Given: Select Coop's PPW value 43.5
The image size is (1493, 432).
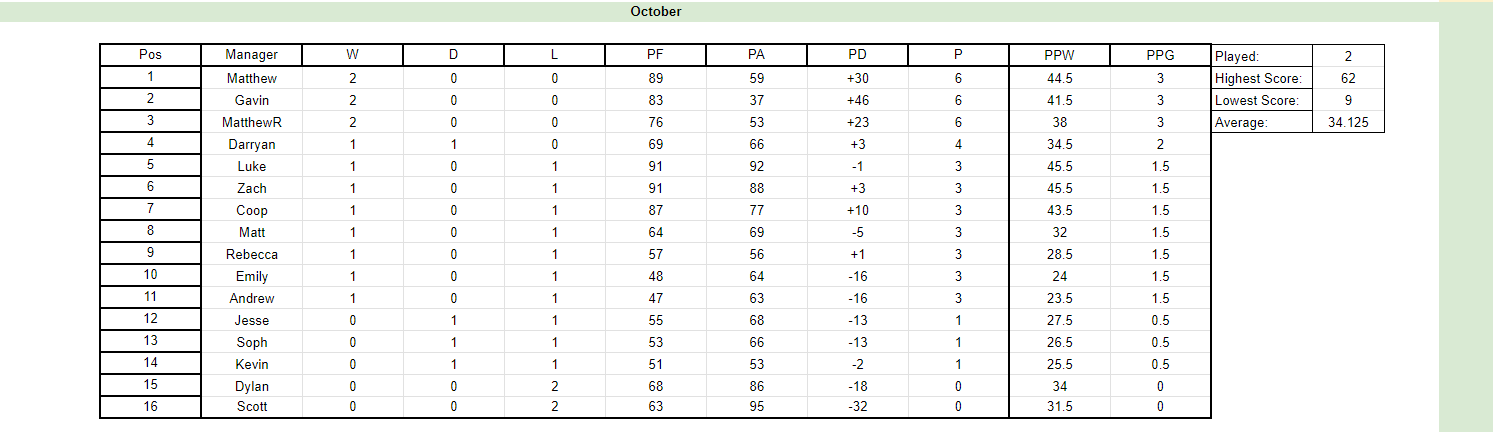Looking at the screenshot, I should [x=1059, y=210].
